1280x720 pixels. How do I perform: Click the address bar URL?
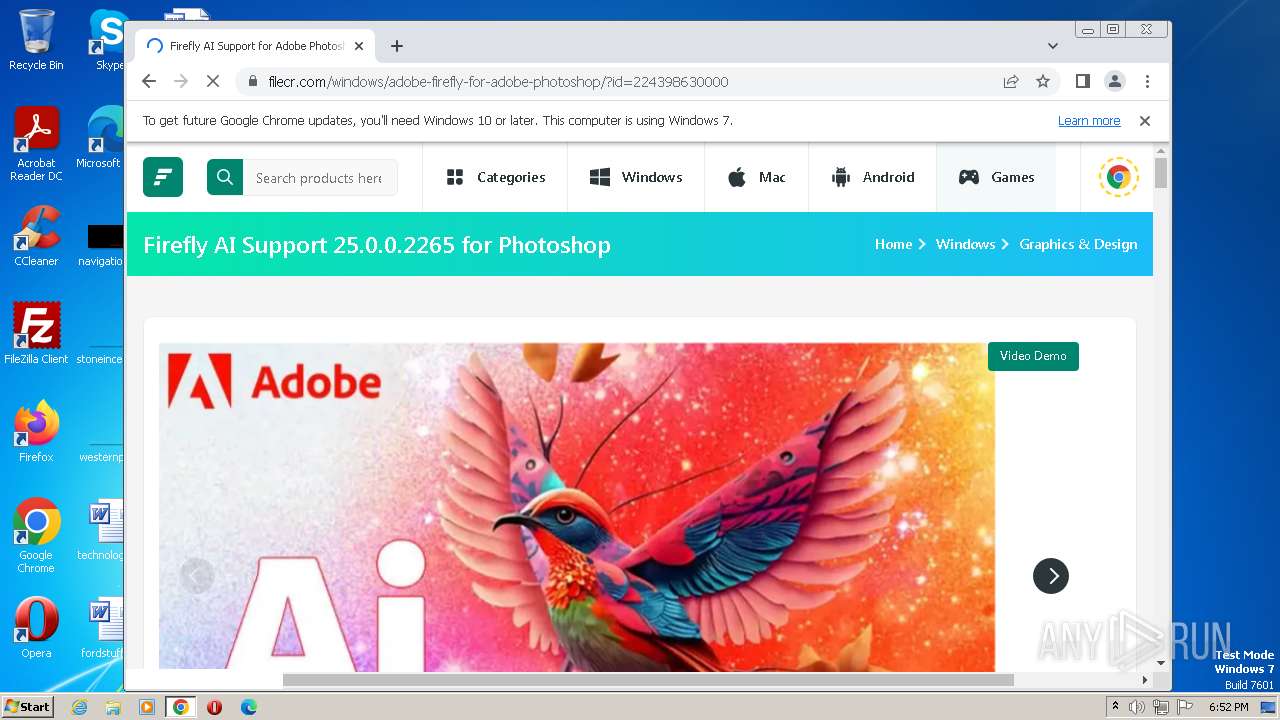click(498, 82)
